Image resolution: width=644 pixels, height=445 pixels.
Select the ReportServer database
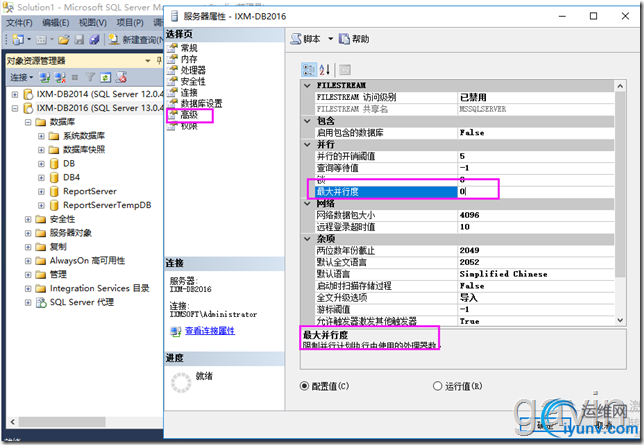pyautogui.click(x=90, y=191)
